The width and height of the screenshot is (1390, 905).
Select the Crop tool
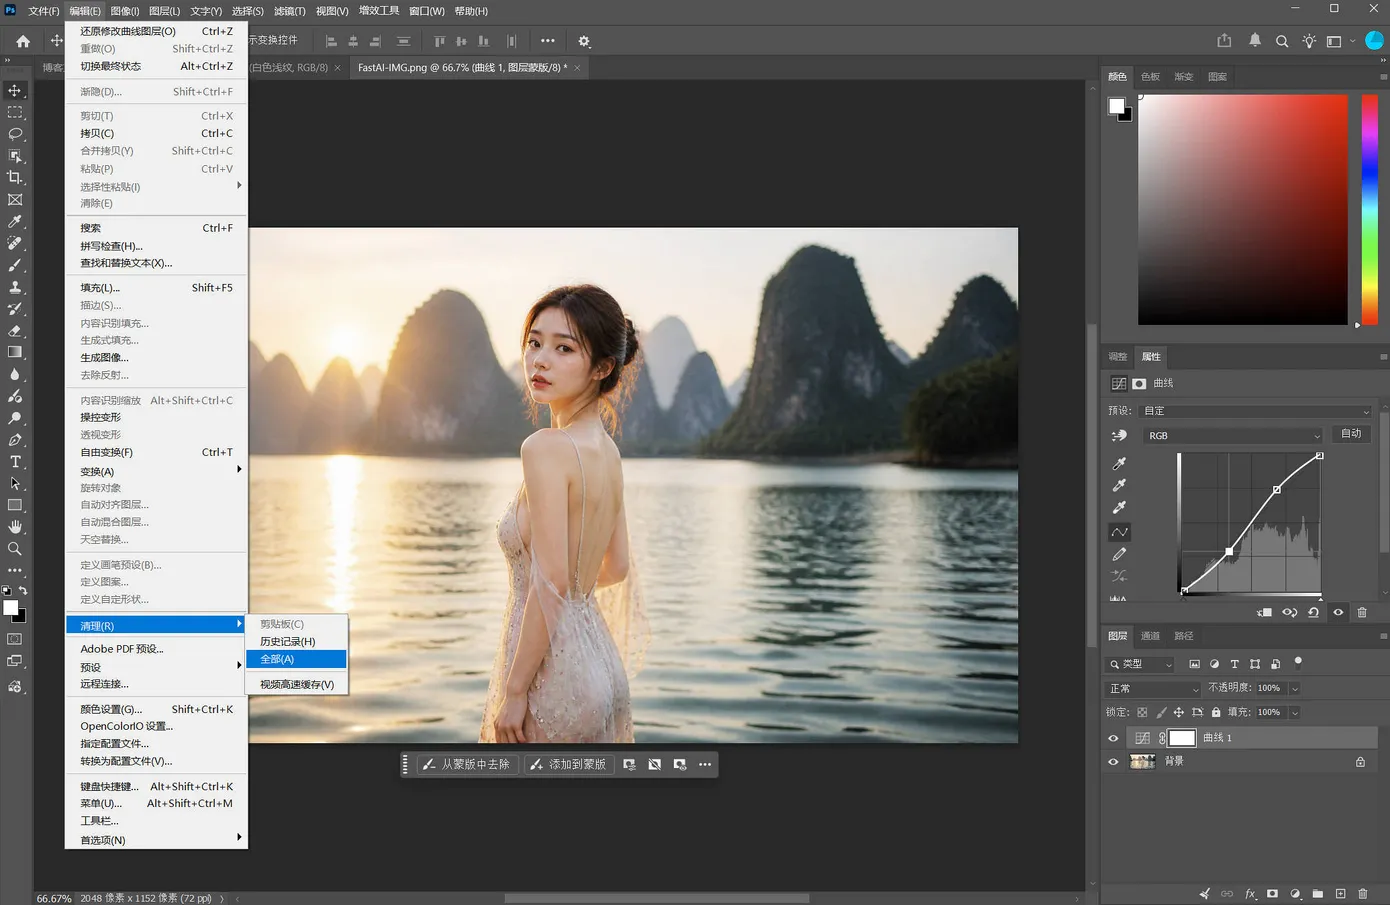[x=15, y=178]
